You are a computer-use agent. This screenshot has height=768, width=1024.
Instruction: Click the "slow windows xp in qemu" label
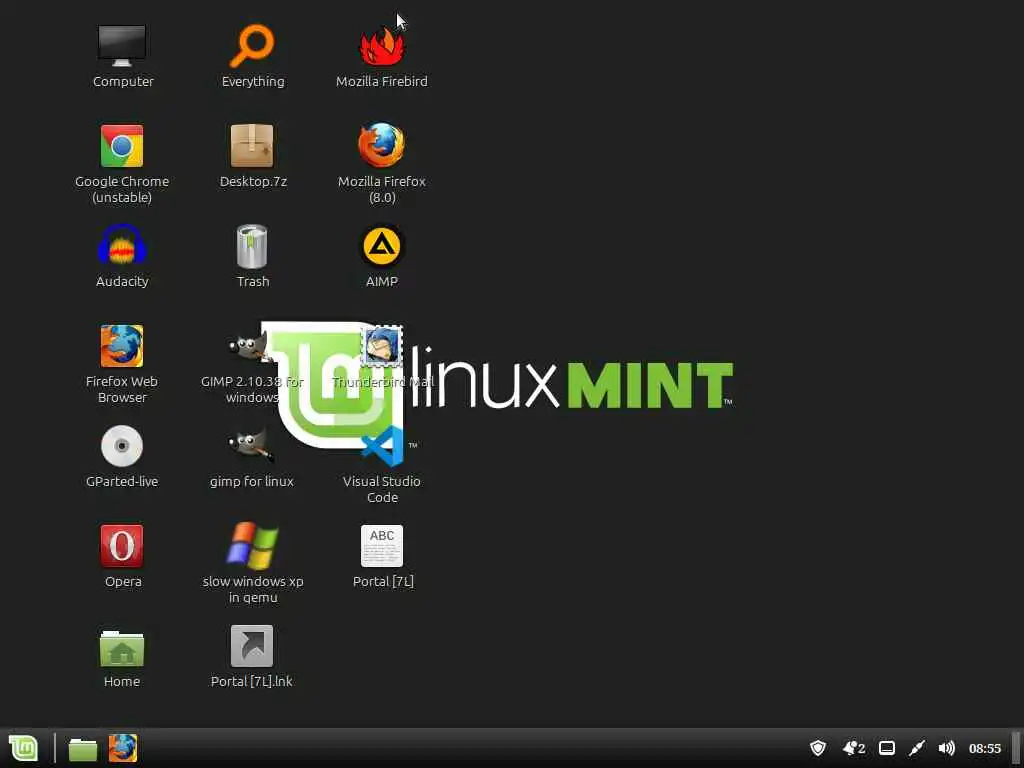[253, 589]
